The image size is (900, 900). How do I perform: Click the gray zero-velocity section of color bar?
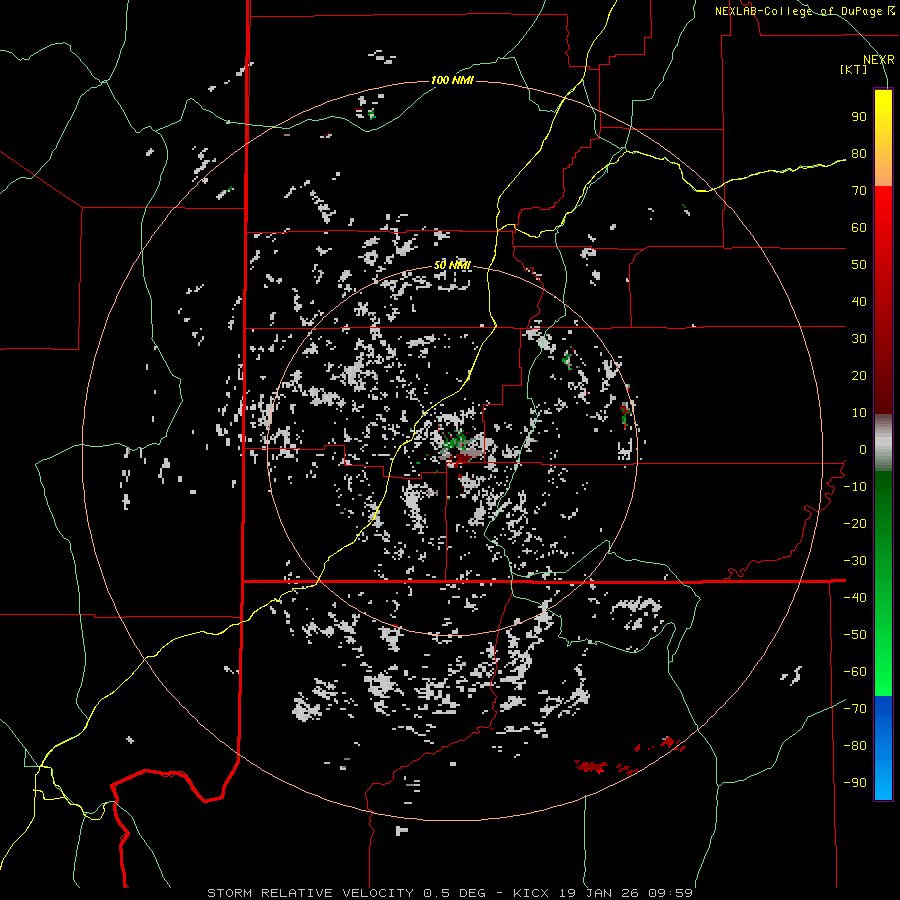coord(883,443)
